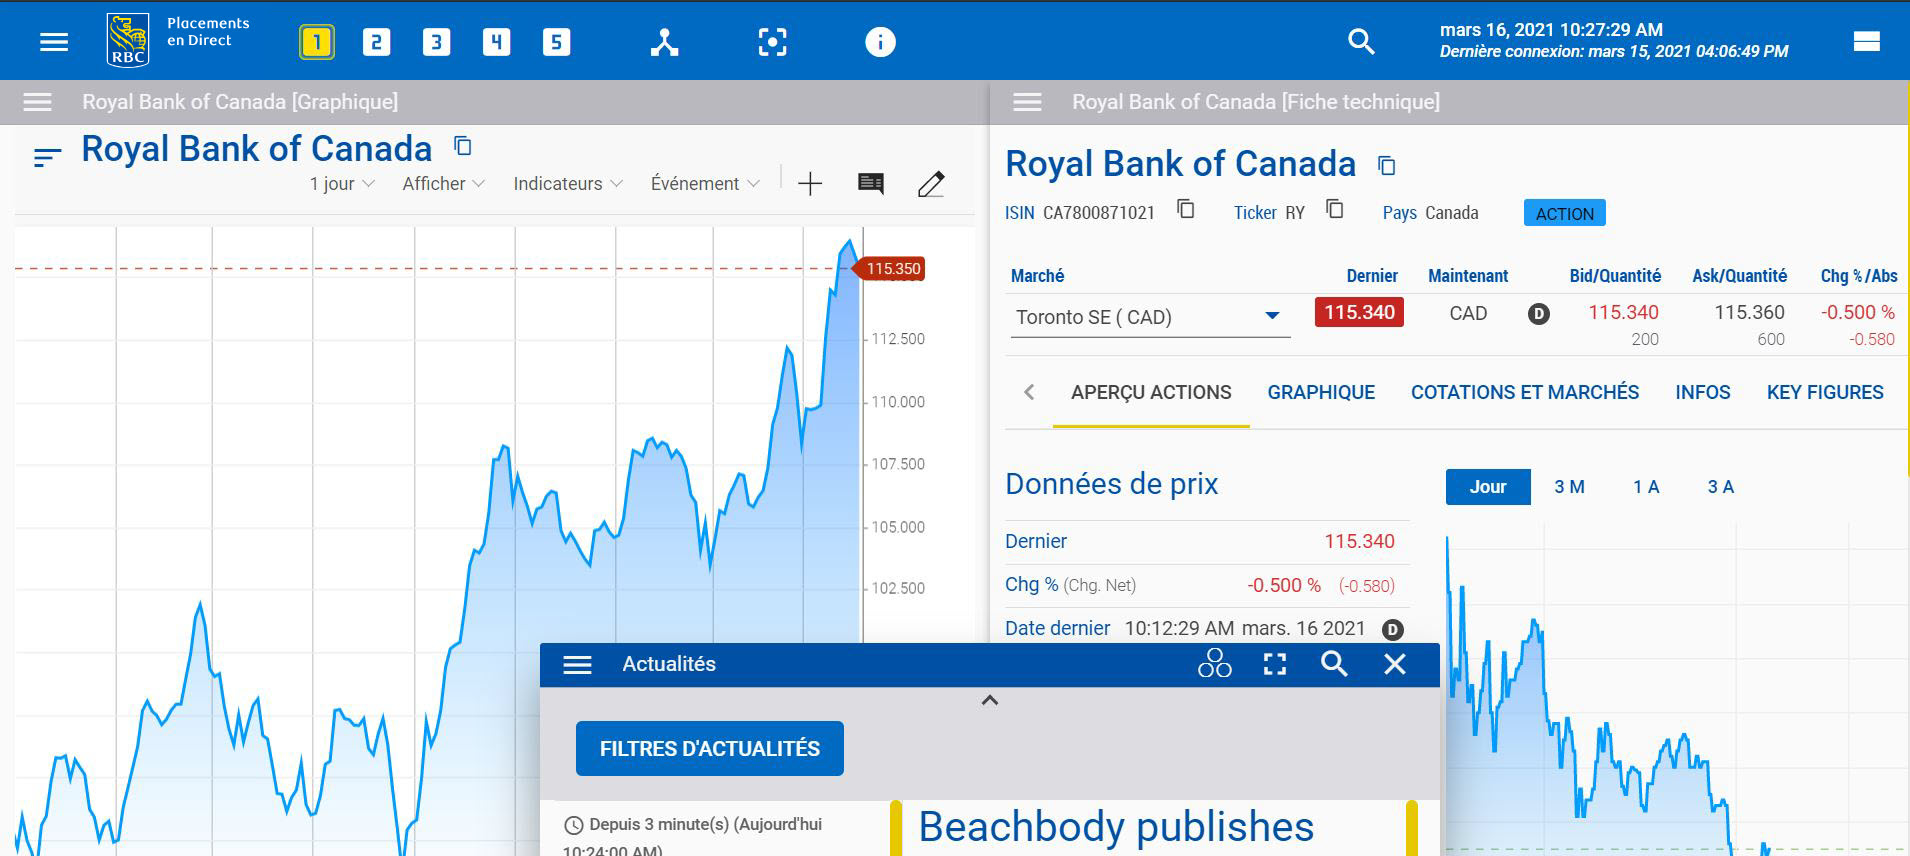Select the APERÇU ACTIONS tab
Viewport: 1910px width, 856px height.
(x=1151, y=393)
